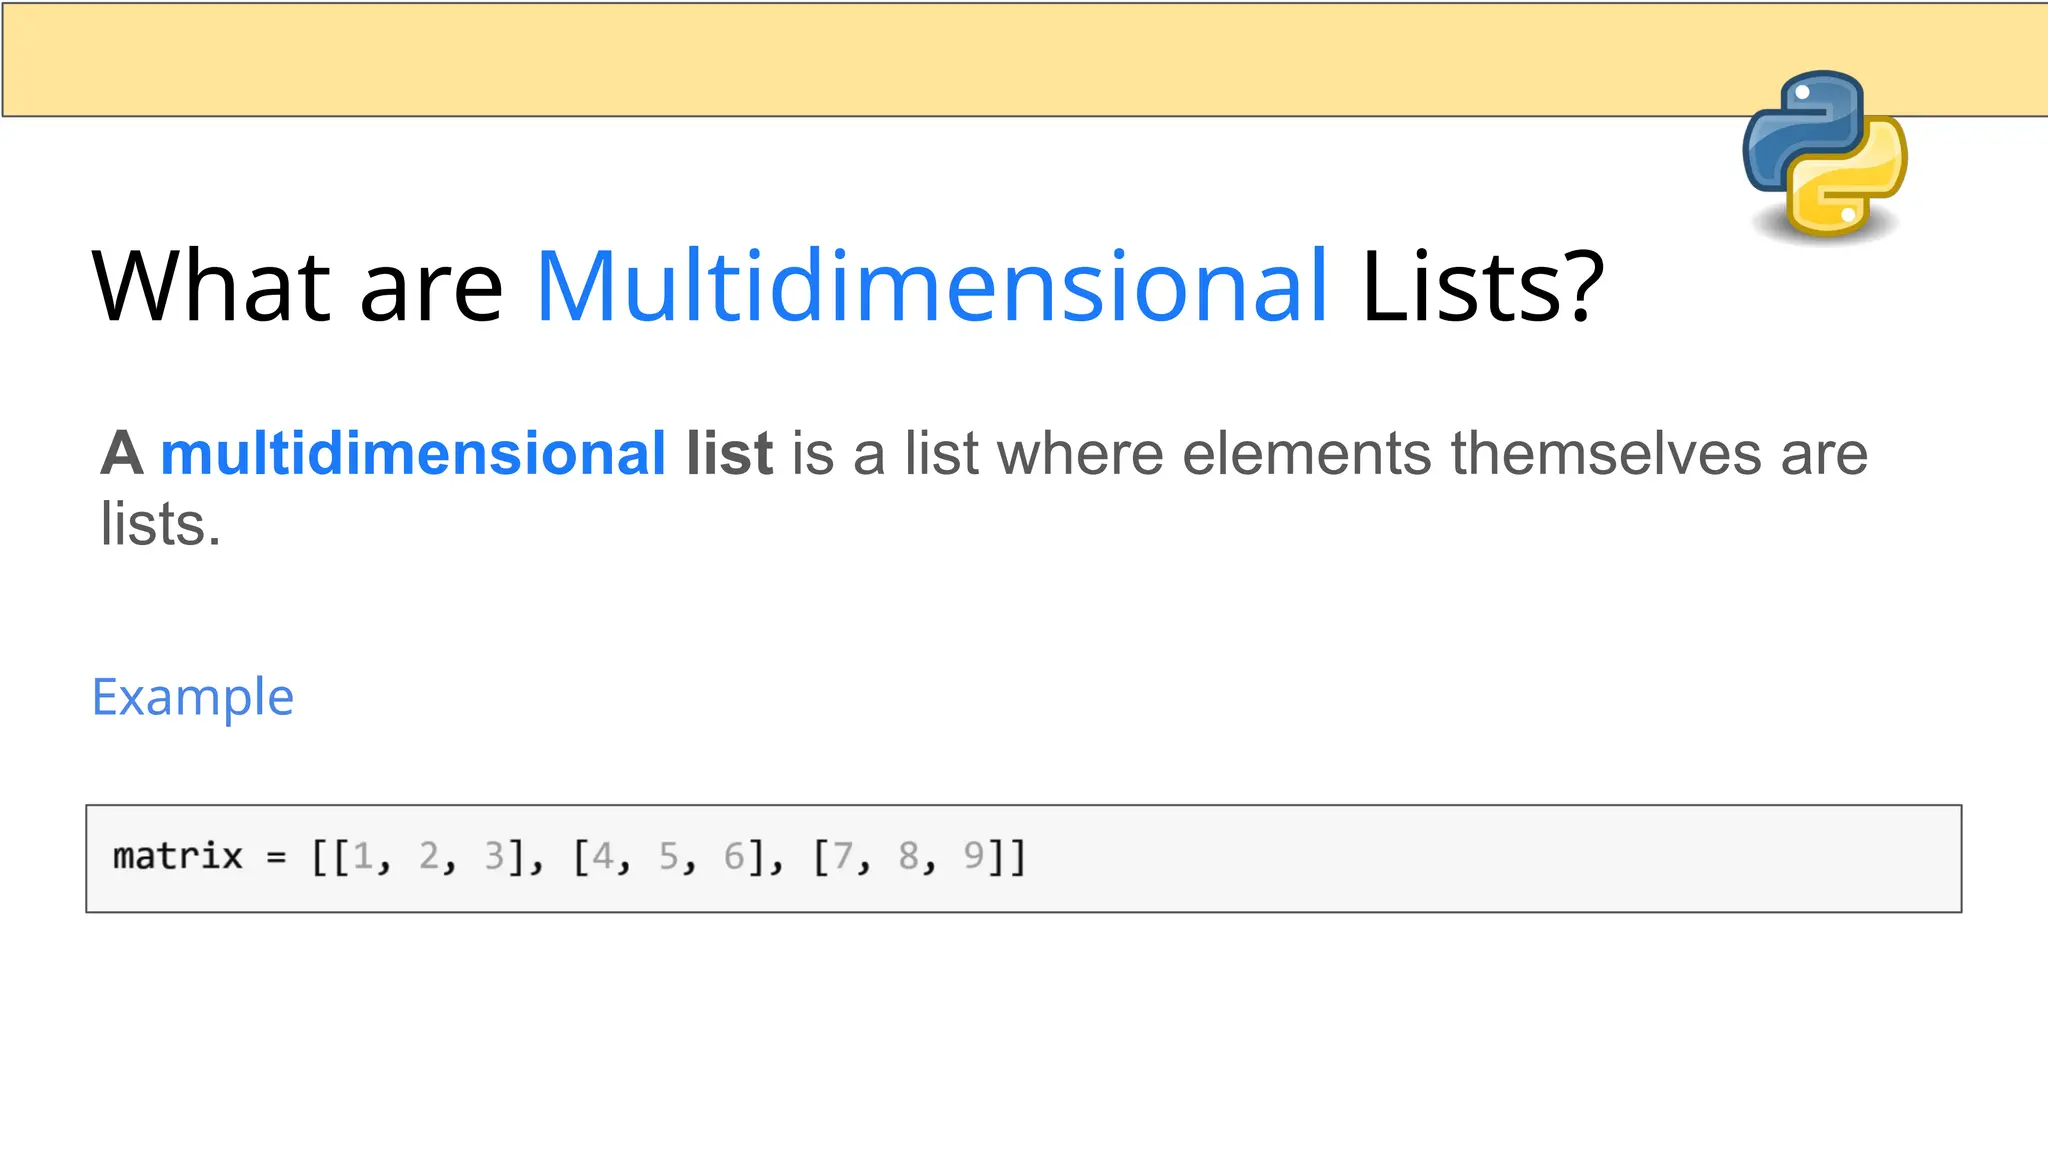Screen dimensions: 2048x1152
Task: Click the words What are in title
Action: point(297,286)
